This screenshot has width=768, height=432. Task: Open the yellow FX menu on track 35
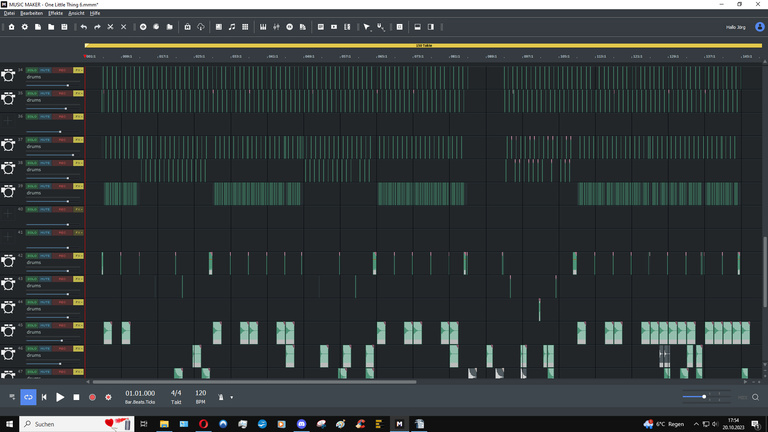pos(78,94)
